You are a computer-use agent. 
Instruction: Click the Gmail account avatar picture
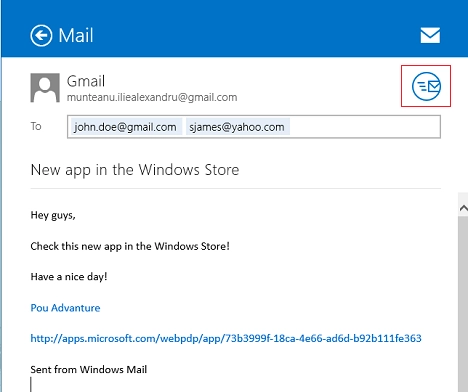click(x=45, y=88)
